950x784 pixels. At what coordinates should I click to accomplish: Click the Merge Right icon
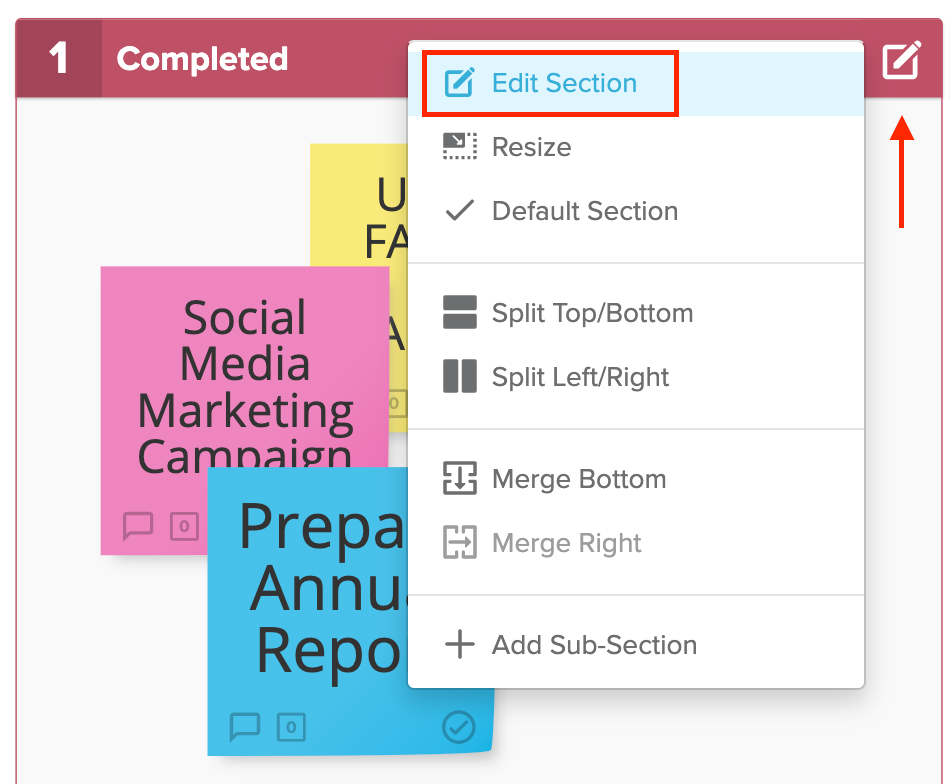pyautogui.click(x=460, y=542)
